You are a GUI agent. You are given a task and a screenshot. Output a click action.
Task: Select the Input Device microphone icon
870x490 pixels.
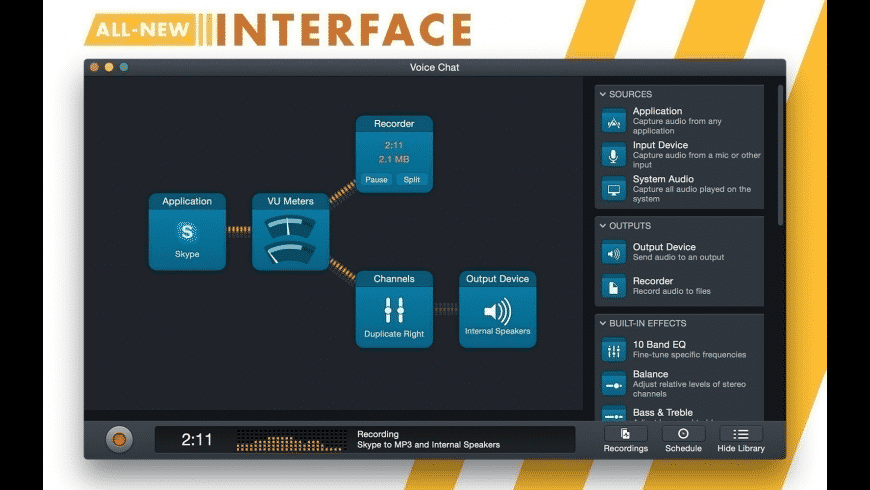coord(614,155)
